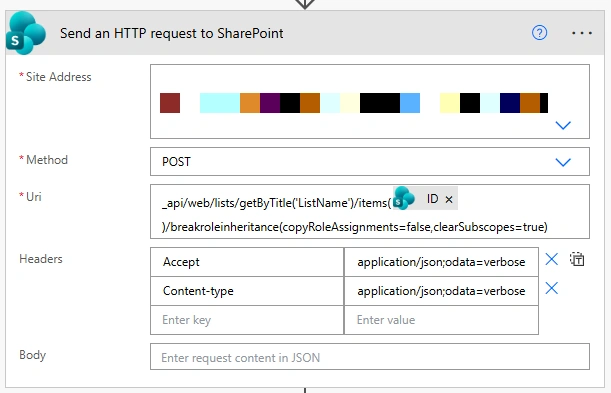Expand the Method dropdown
Image resolution: width=611 pixels, height=393 pixels.
pos(563,162)
